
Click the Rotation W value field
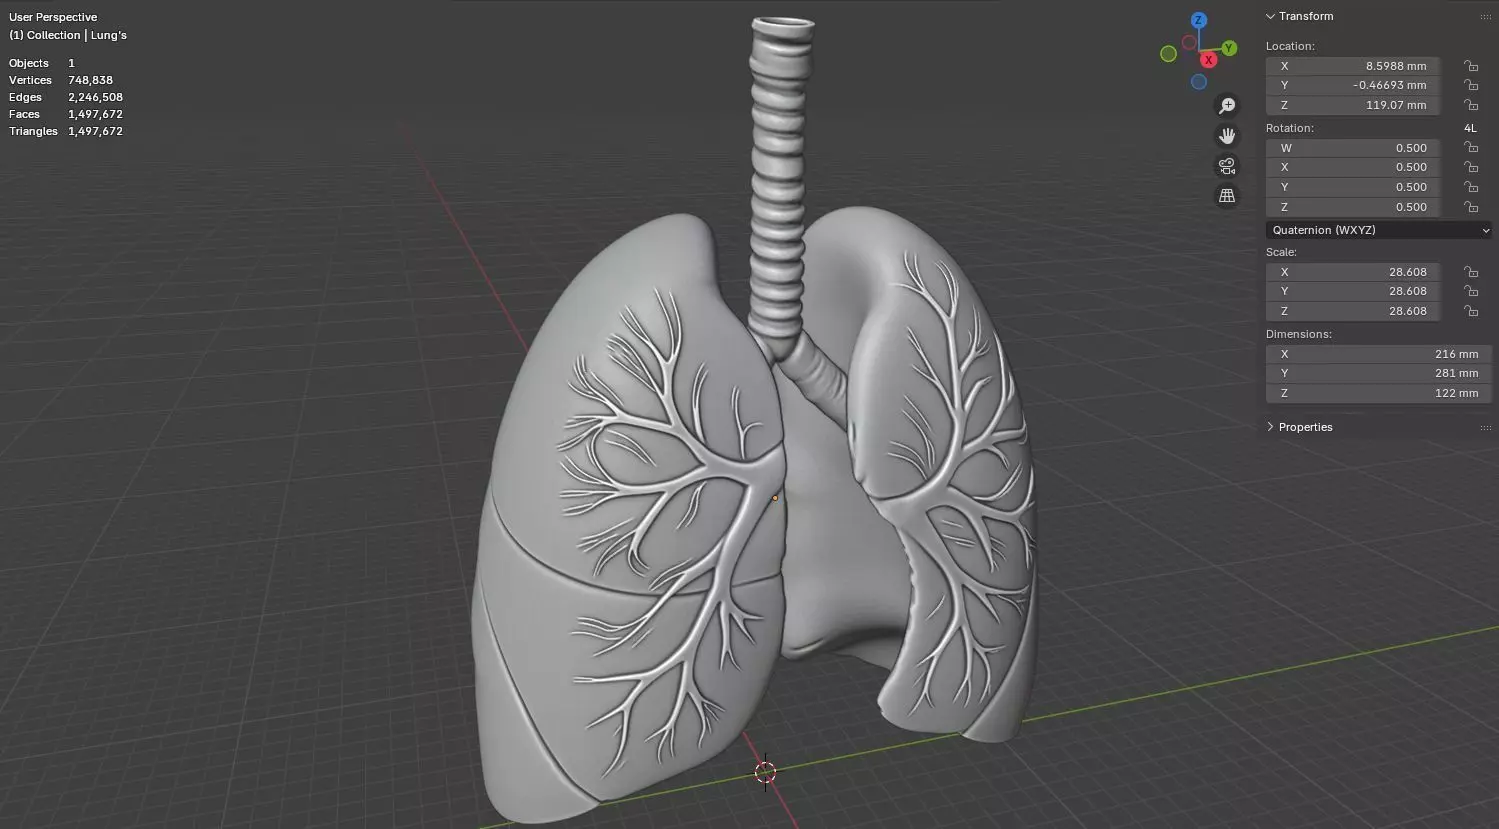[x=1353, y=148]
